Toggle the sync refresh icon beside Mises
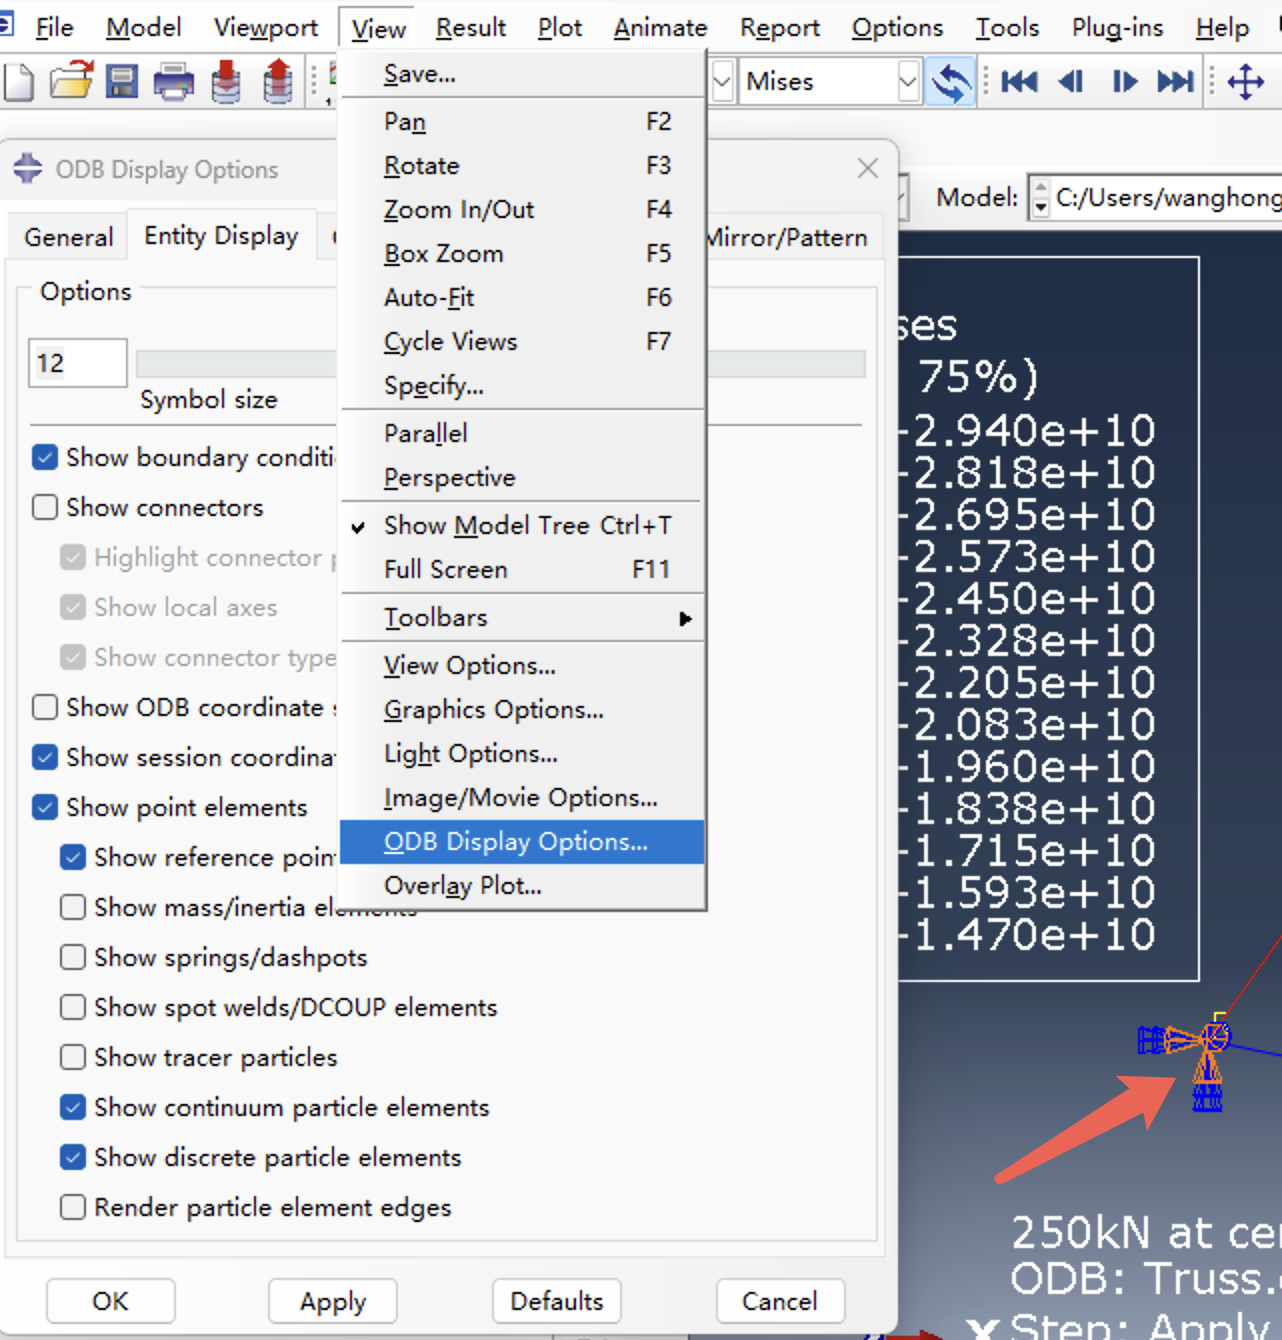This screenshot has height=1340, width=1282. click(x=950, y=81)
